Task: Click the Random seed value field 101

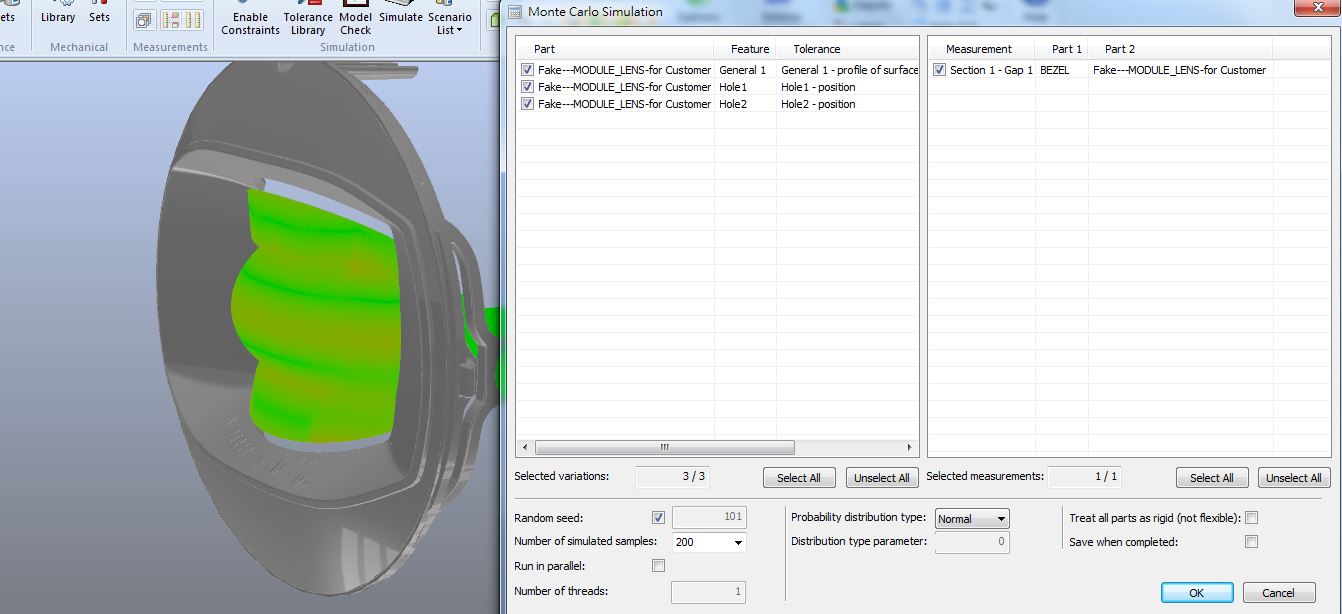Action: (x=709, y=518)
